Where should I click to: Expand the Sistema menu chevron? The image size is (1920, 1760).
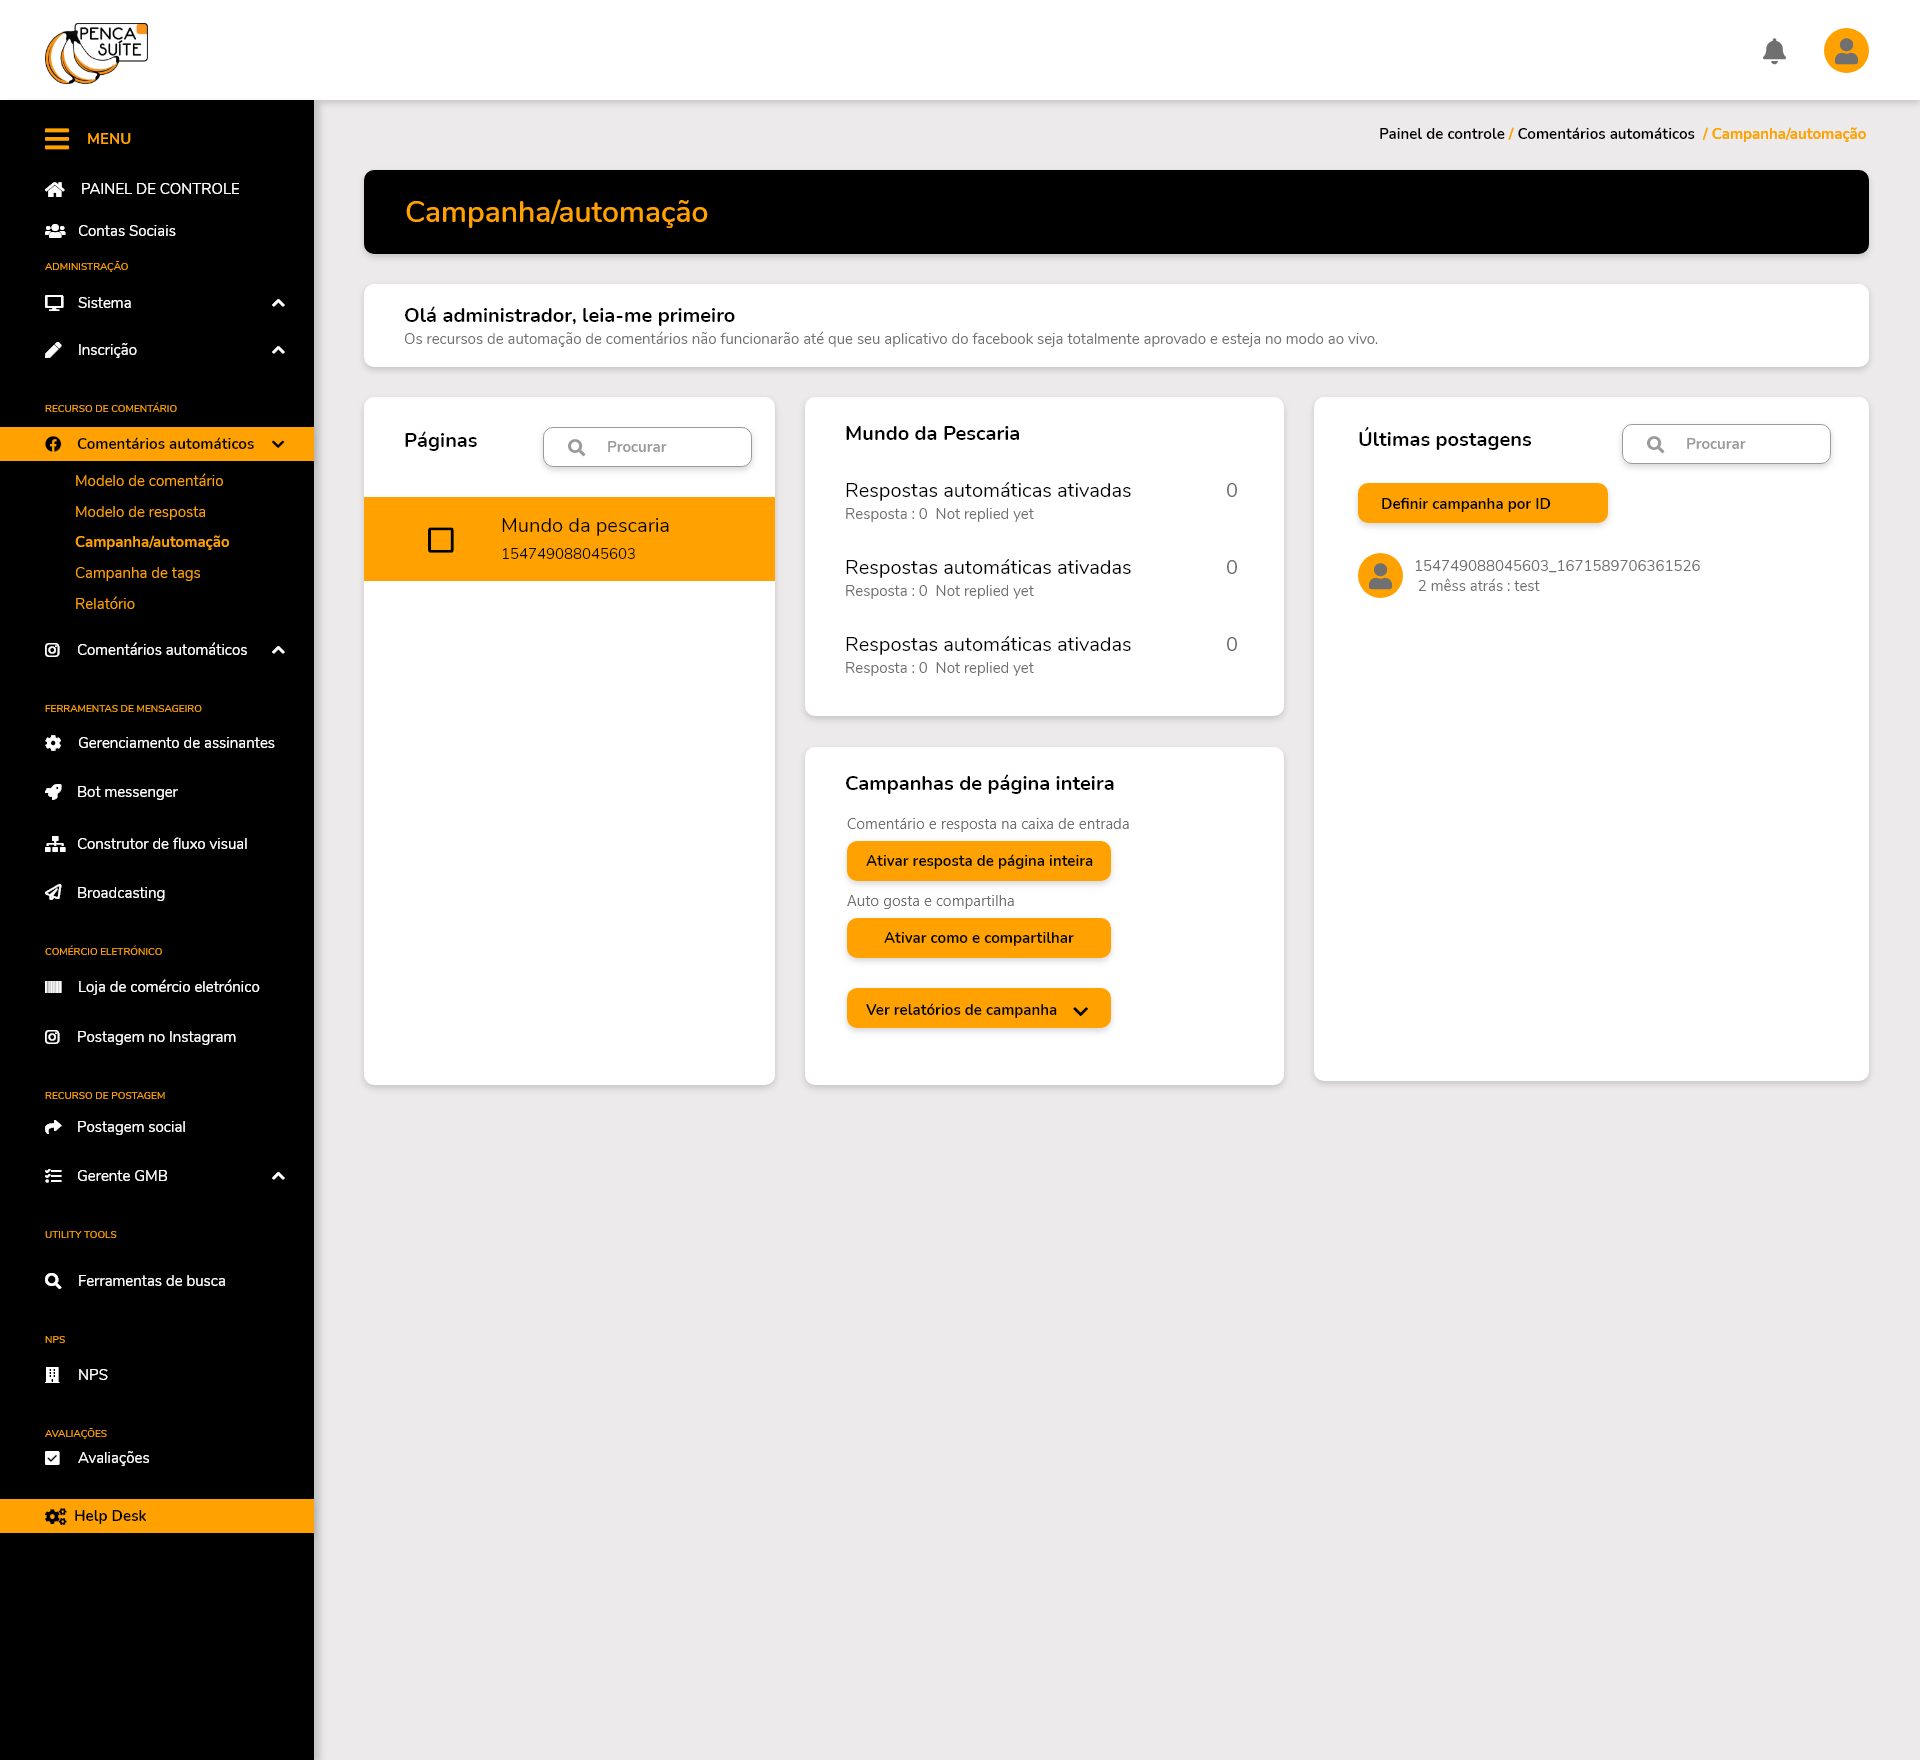click(279, 303)
